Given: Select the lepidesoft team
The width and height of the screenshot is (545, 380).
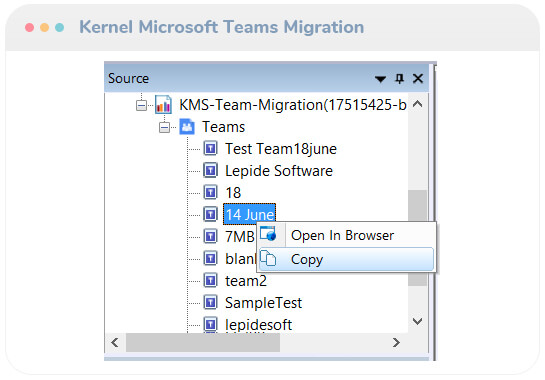Looking at the screenshot, I should click(x=259, y=325).
